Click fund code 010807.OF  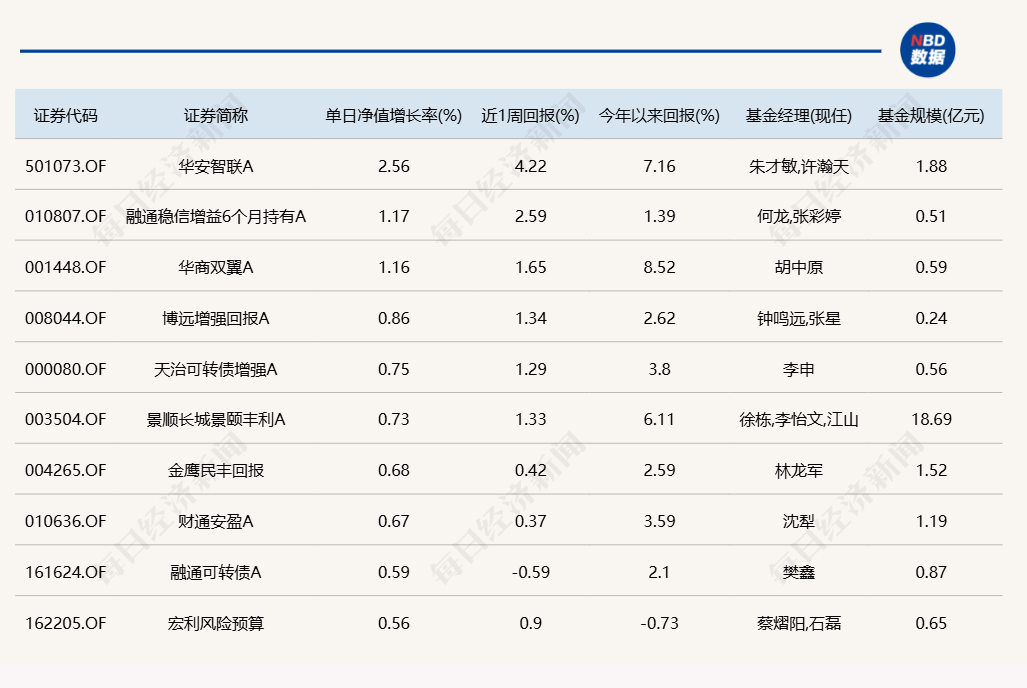pyautogui.click(x=65, y=216)
